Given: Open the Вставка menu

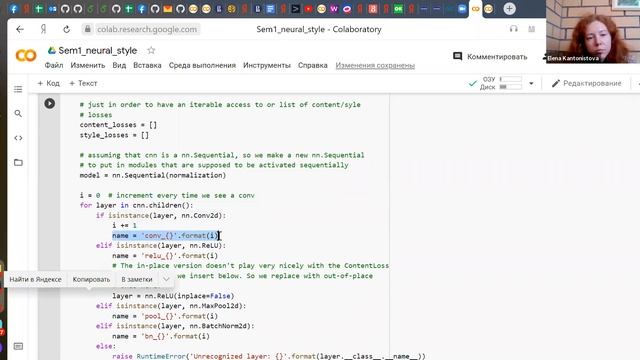Looking at the screenshot, I should pyautogui.click(x=147, y=65).
